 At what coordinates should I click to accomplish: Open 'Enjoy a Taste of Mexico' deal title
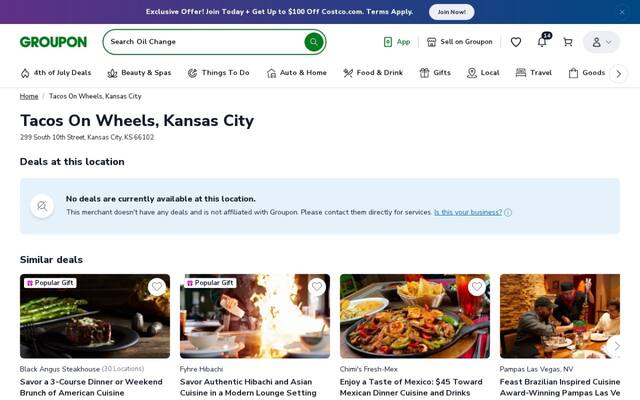411,387
